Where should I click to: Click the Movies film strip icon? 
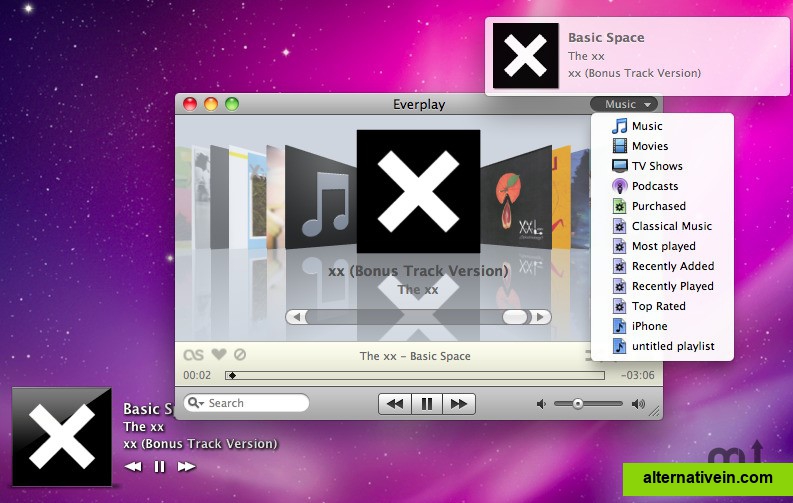[620, 146]
